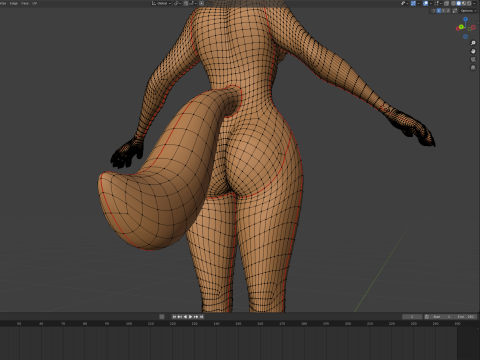The image size is (480, 360).
Task: Click the zoom view magnifier icon
Action: click(473, 43)
